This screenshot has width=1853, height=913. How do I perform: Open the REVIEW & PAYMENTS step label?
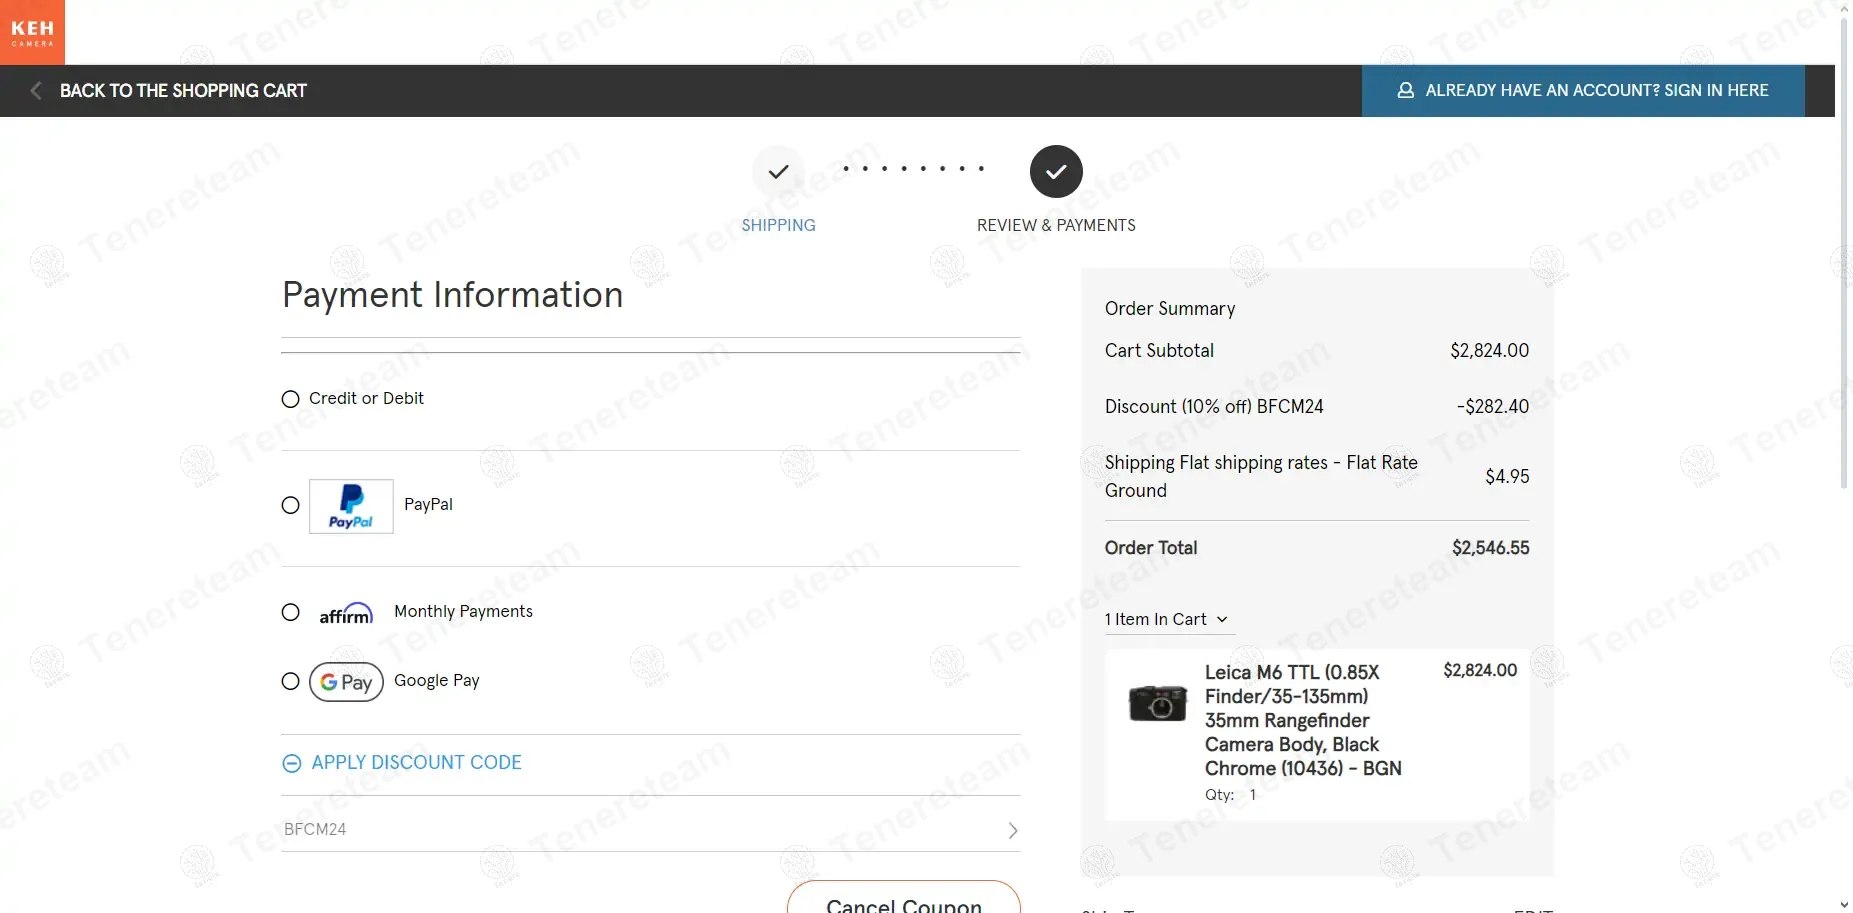pos(1056,225)
